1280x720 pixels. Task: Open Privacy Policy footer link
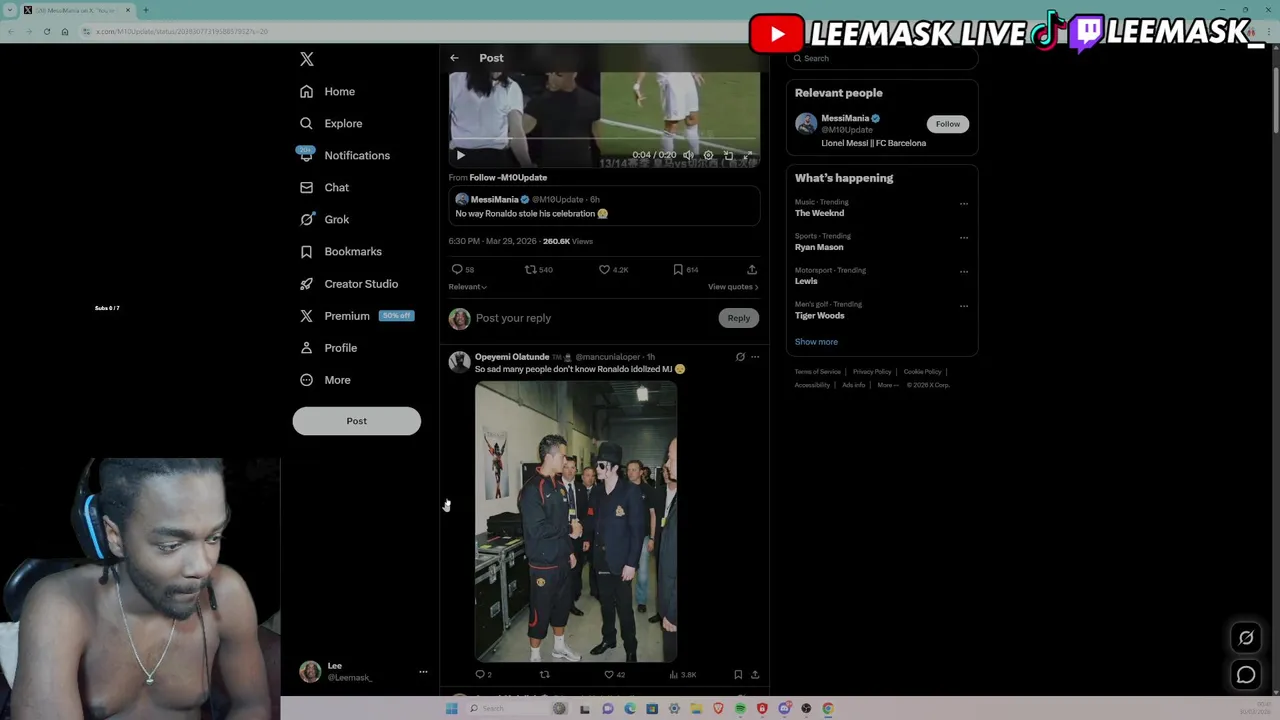tap(872, 372)
